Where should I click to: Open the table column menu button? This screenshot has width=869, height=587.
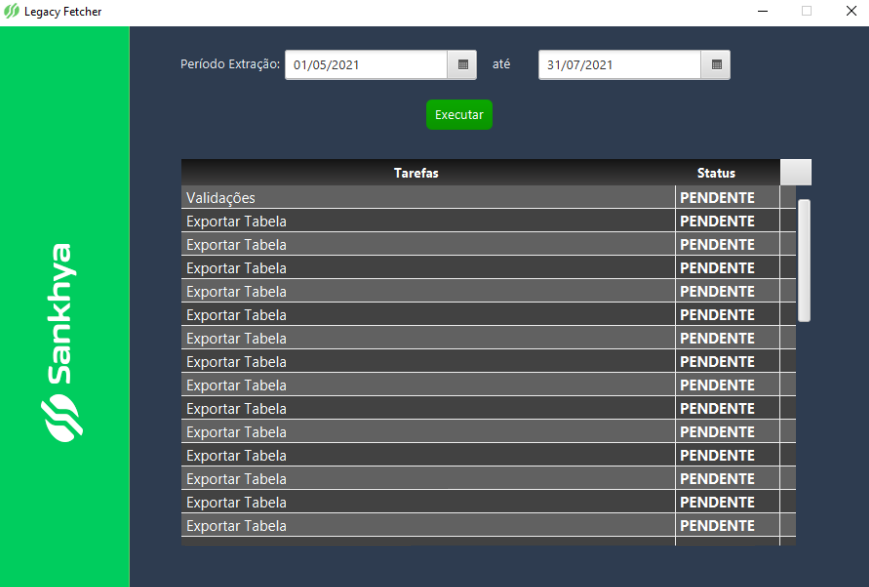796,172
